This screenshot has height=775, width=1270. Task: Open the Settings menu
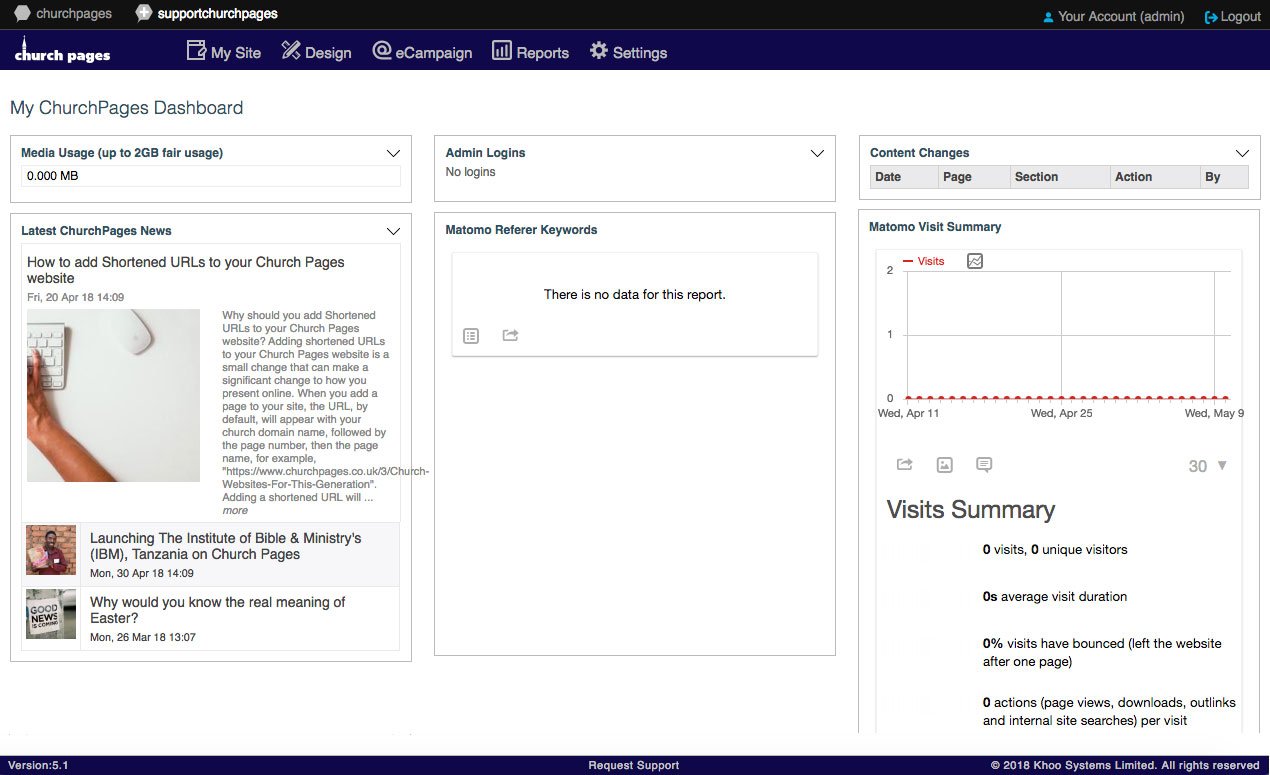(x=628, y=52)
